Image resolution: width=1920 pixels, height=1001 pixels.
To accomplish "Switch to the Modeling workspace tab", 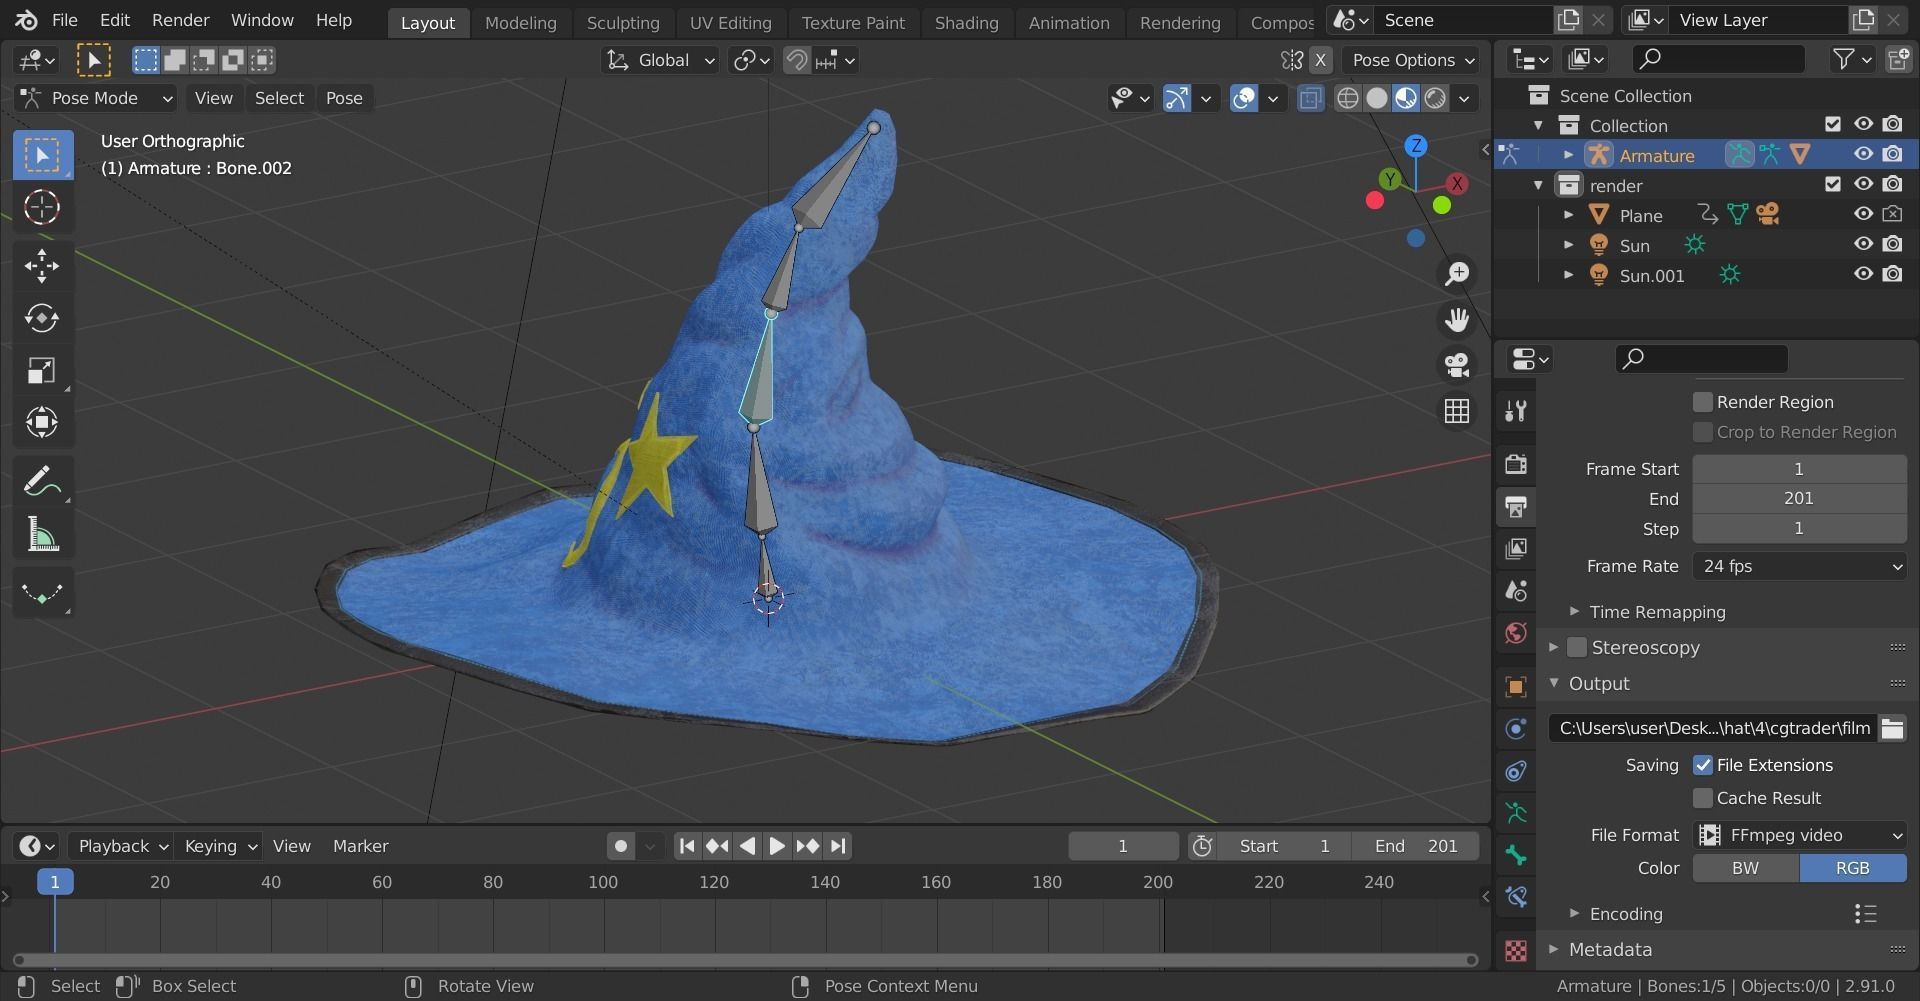I will [520, 22].
